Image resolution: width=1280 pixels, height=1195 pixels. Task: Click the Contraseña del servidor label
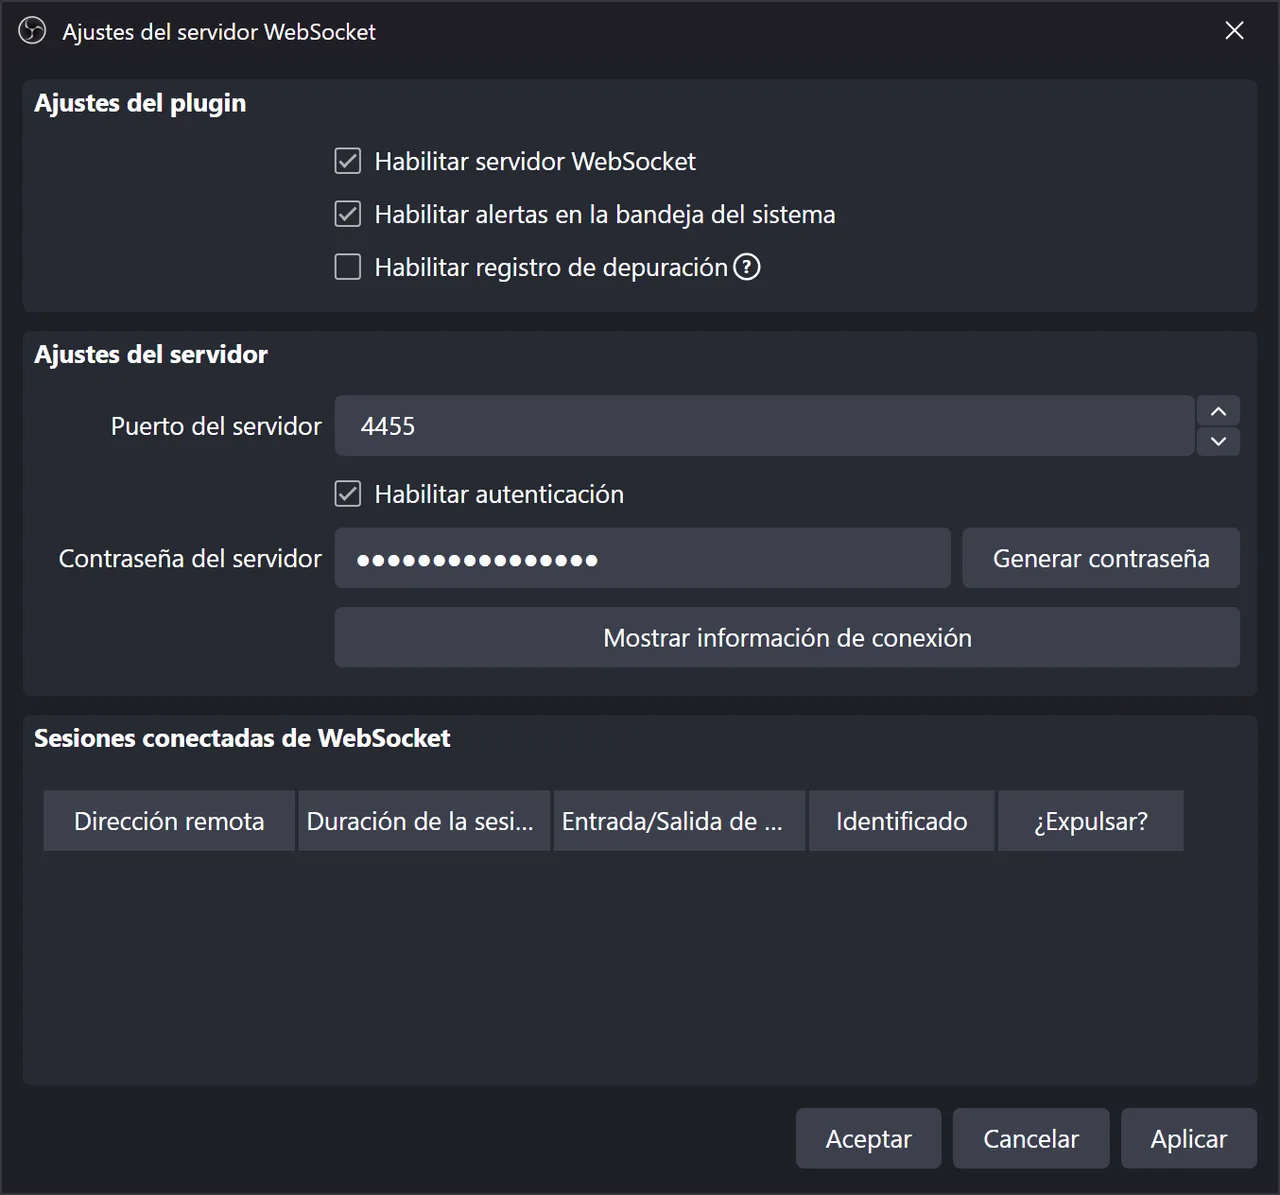point(190,558)
